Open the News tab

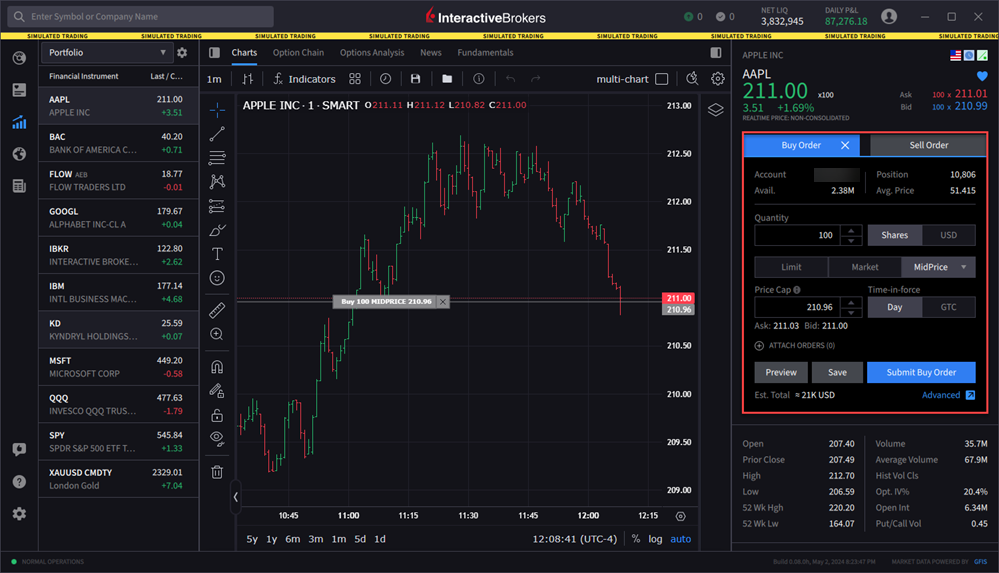[431, 53]
